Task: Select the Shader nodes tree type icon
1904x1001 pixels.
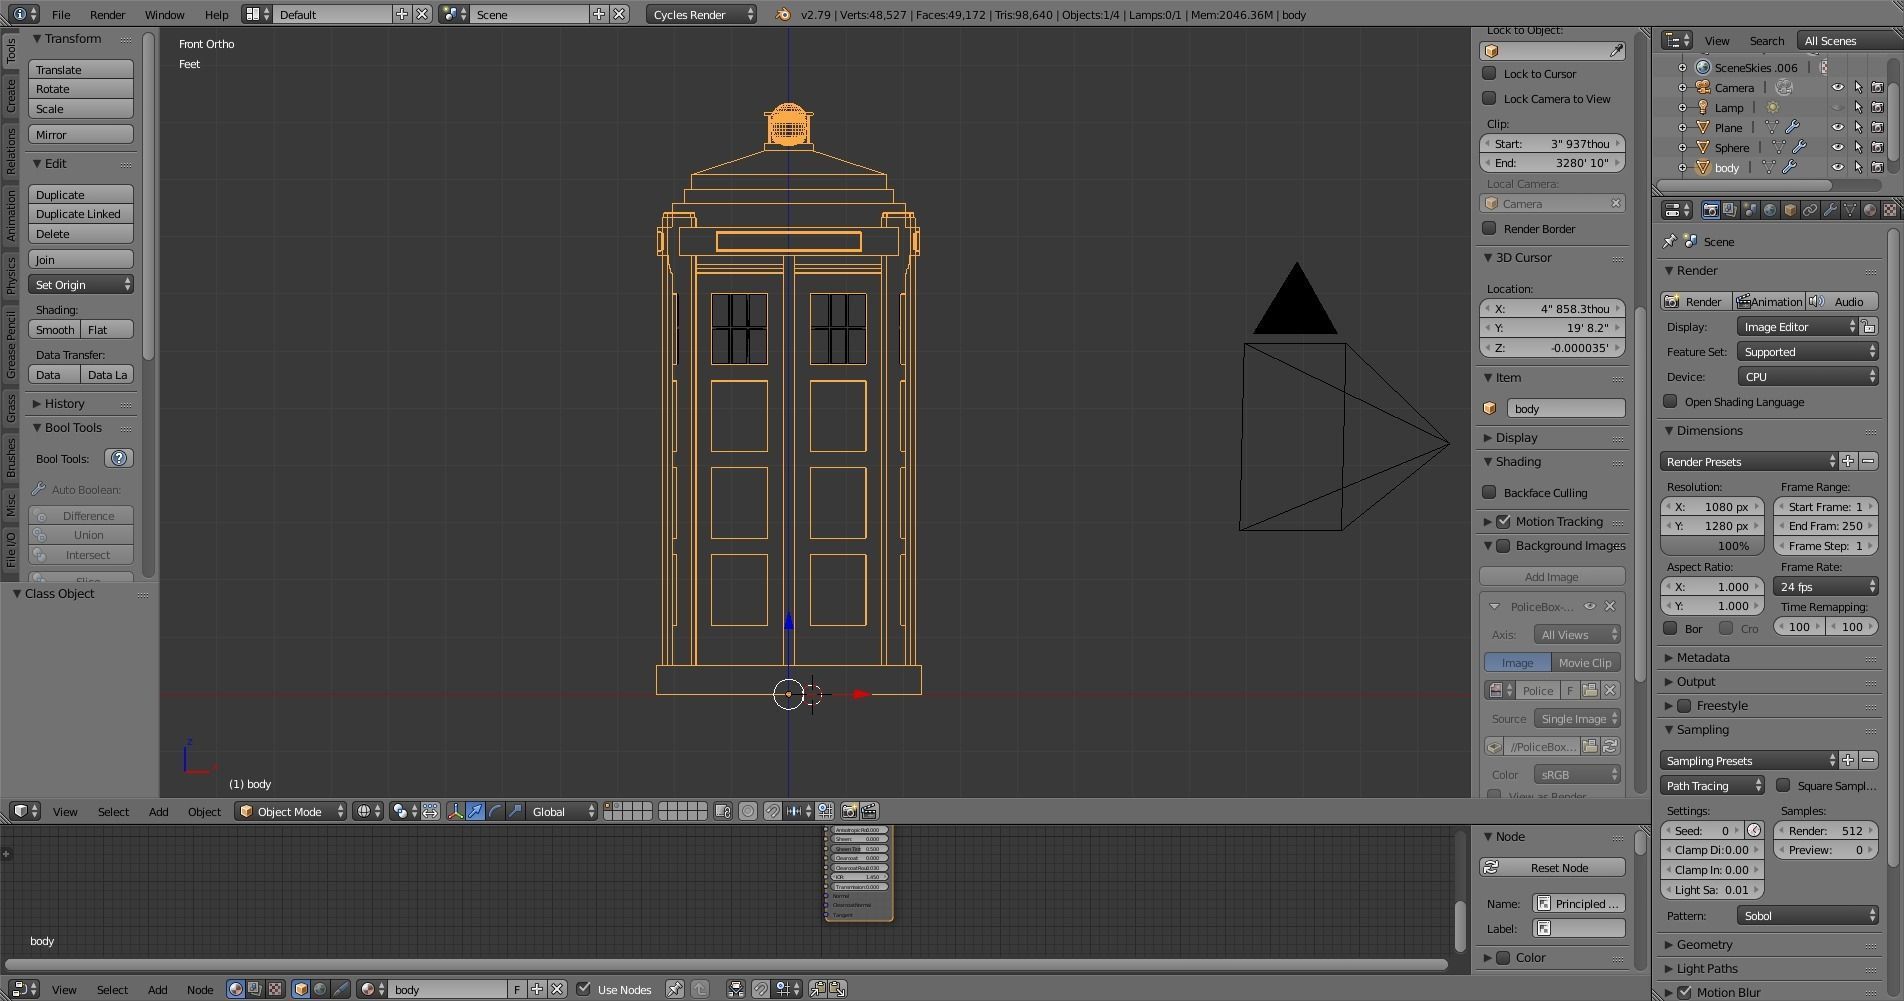Action: click(236, 989)
